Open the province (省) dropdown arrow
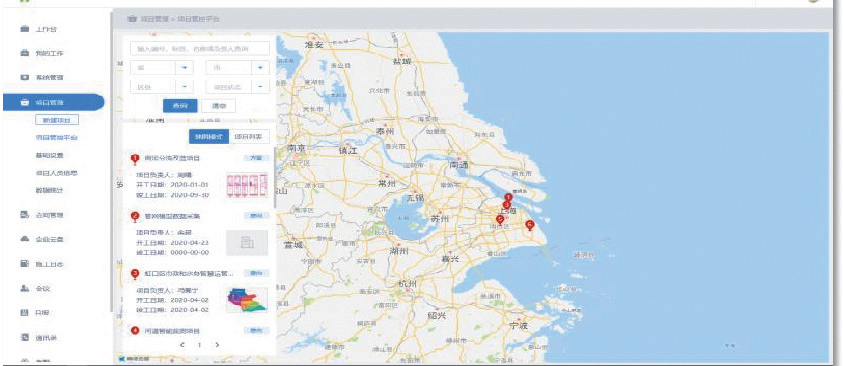Screen dimensions: 844x366 coord(185,68)
